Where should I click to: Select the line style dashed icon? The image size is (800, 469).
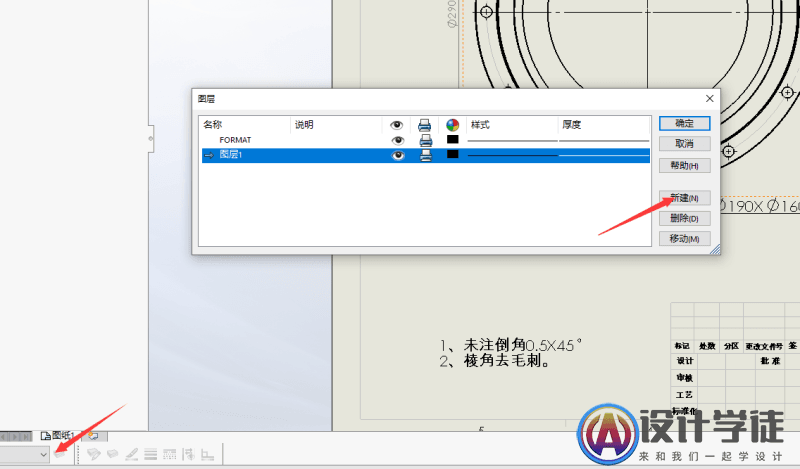tap(169, 454)
